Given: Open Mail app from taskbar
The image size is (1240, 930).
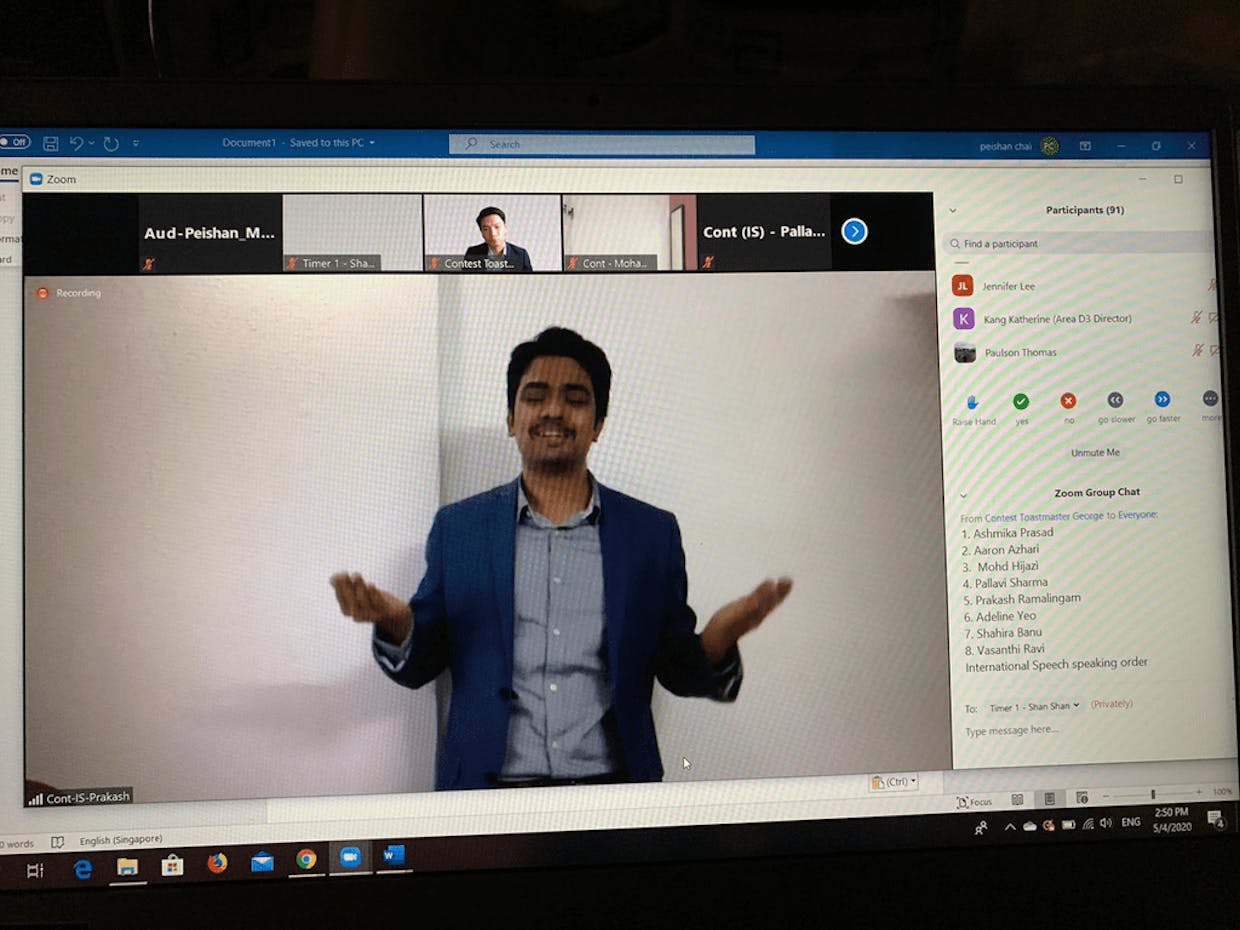Looking at the screenshot, I should click(262, 862).
